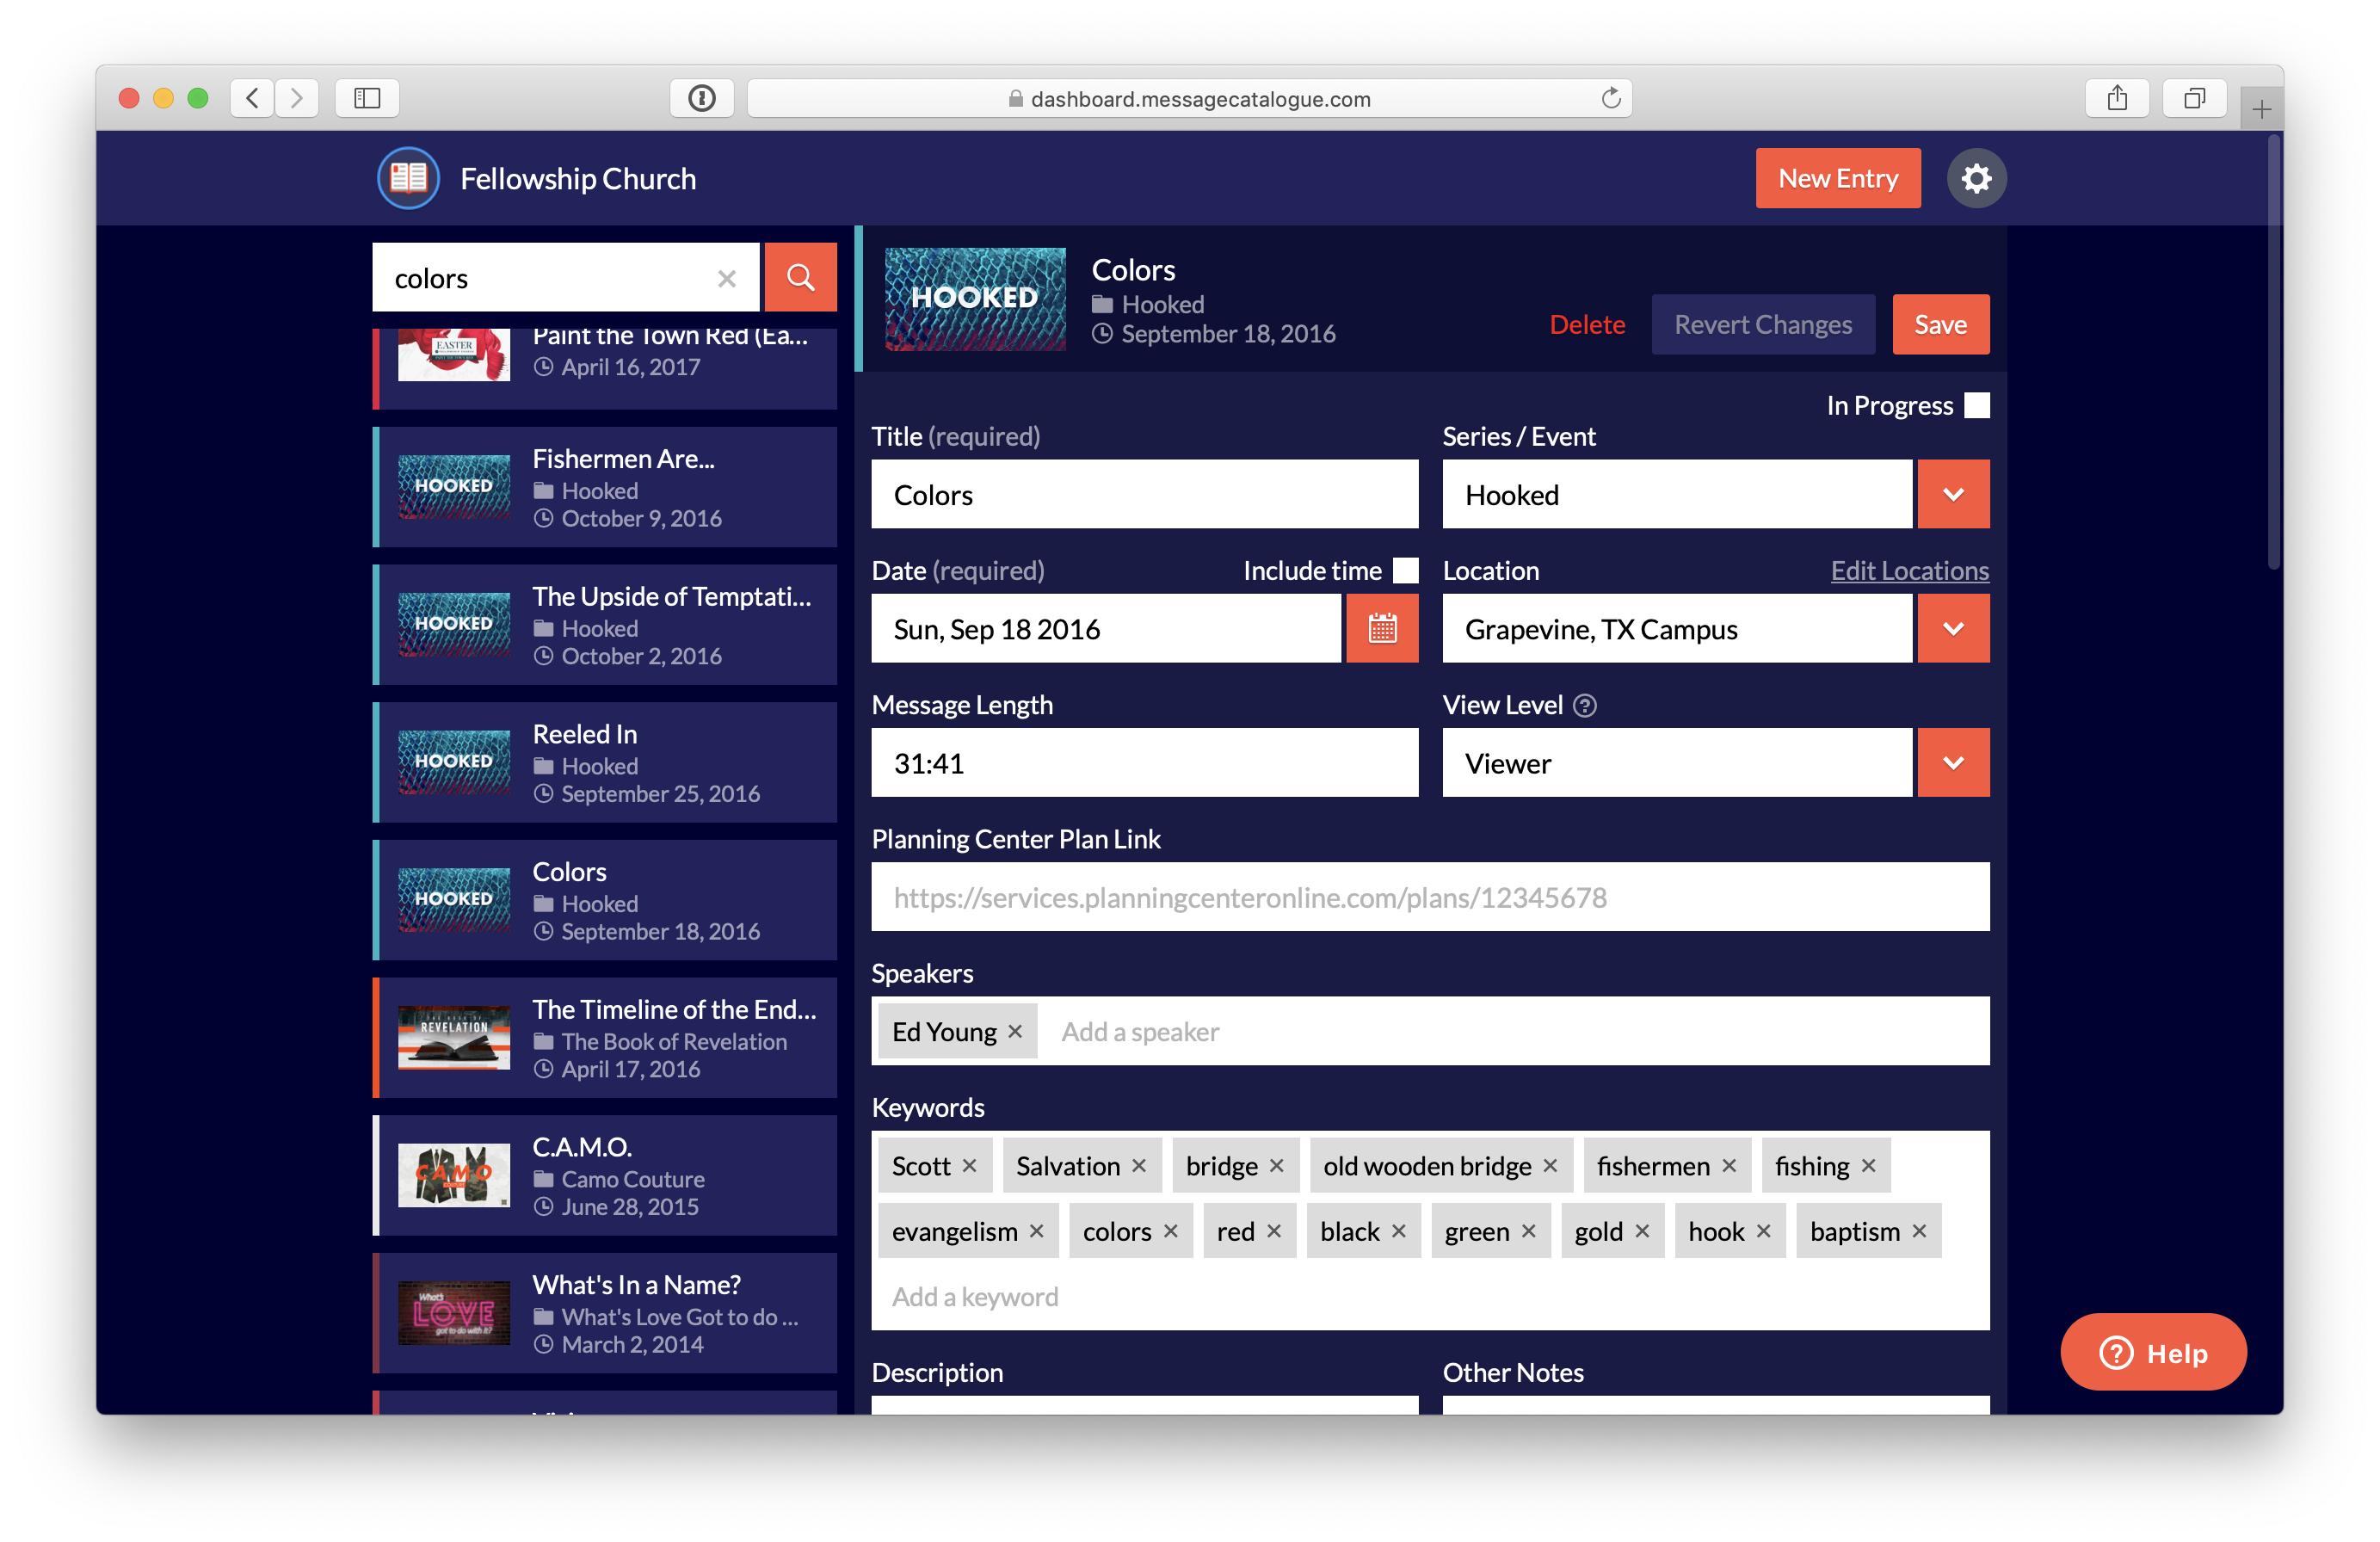
Task: Click the New Entry button
Action: click(1838, 179)
